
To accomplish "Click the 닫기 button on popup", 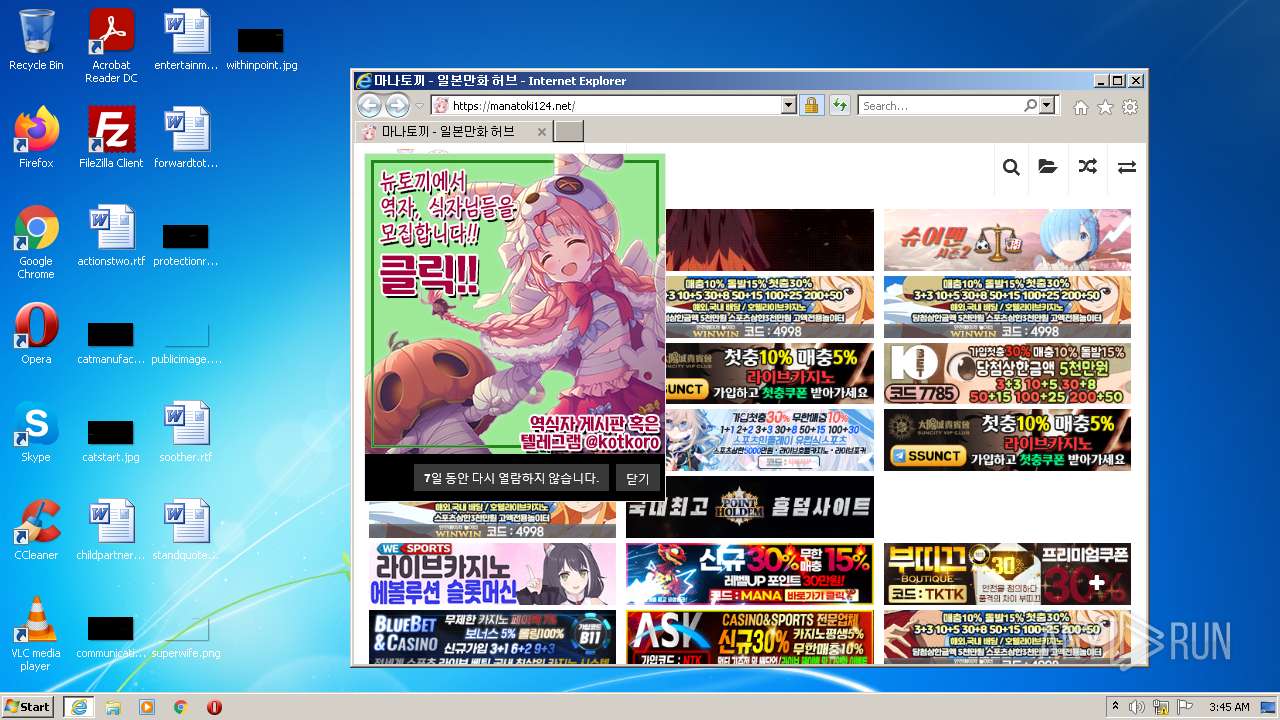I will coord(638,478).
